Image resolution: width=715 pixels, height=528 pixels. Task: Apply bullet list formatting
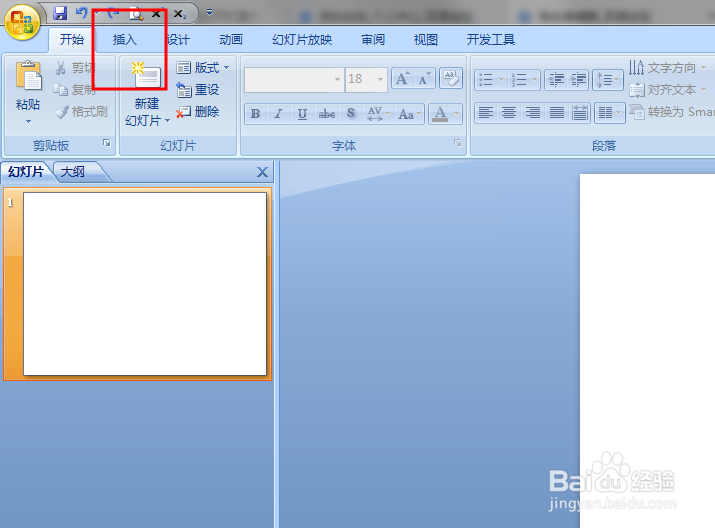tap(486, 79)
